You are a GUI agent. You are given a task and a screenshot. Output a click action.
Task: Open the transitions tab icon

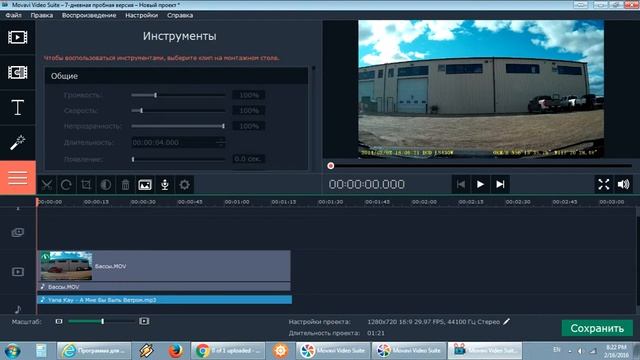click(x=18, y=72)
